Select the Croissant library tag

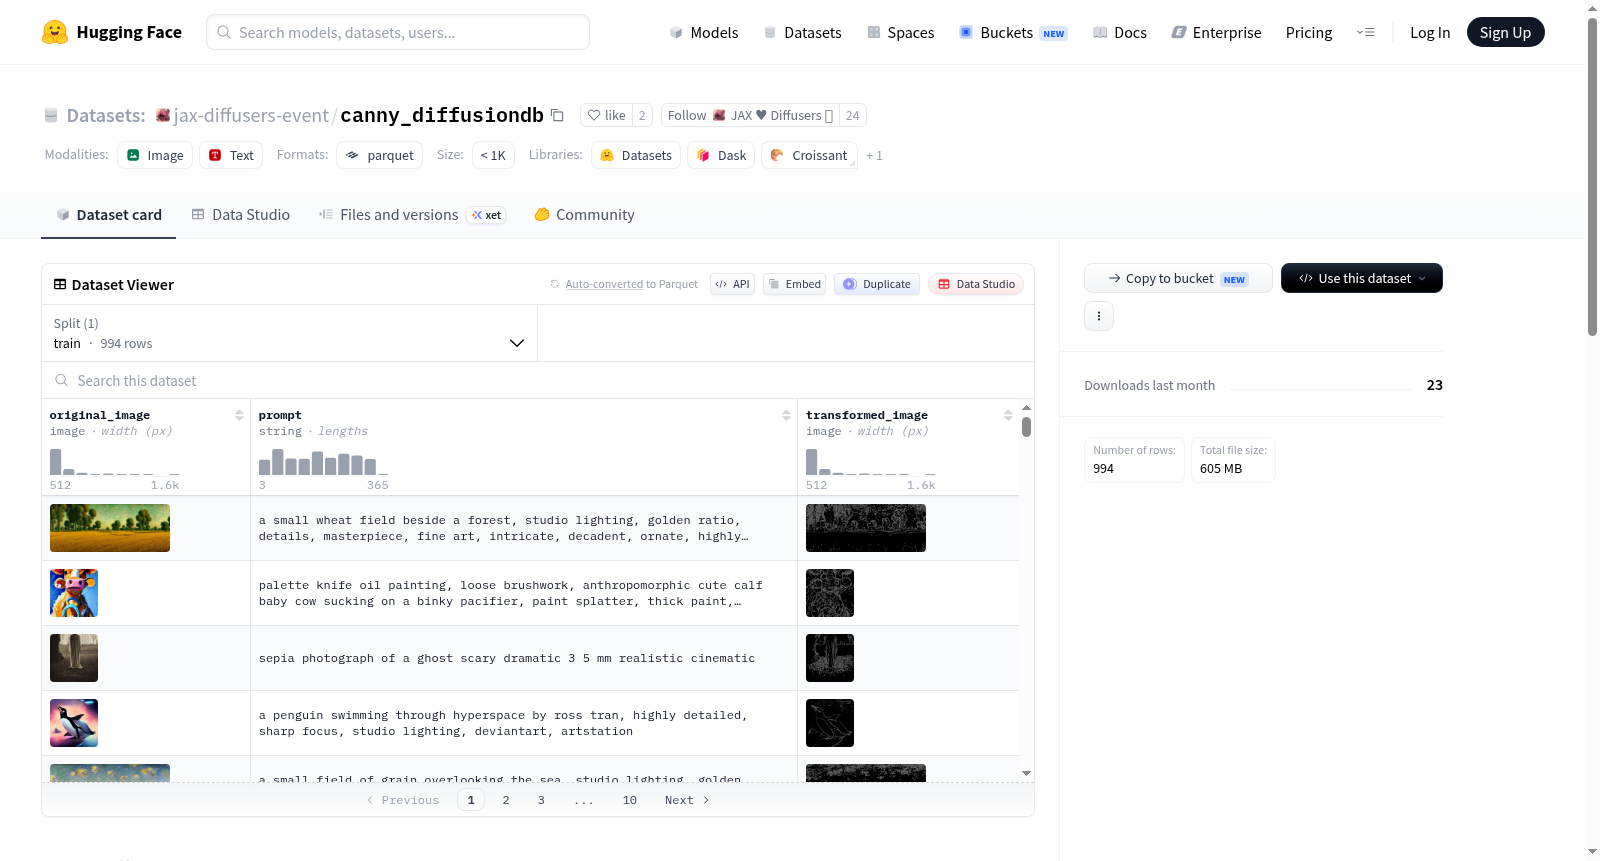pos(809,155)
